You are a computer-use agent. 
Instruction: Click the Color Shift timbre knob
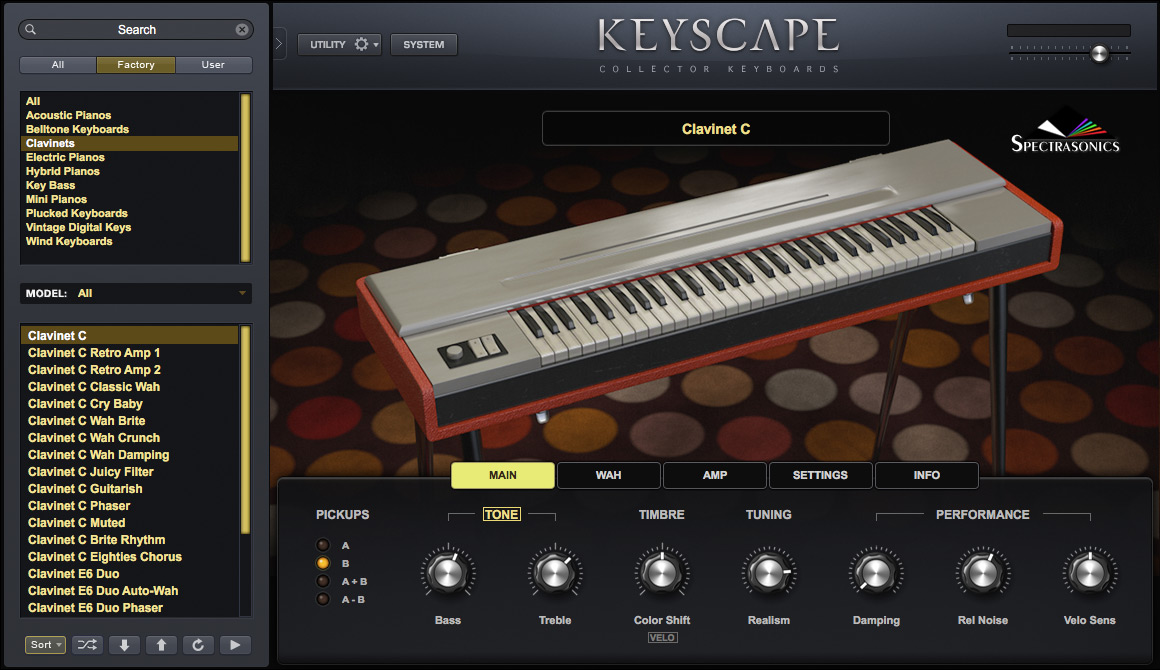coord(662,572)
